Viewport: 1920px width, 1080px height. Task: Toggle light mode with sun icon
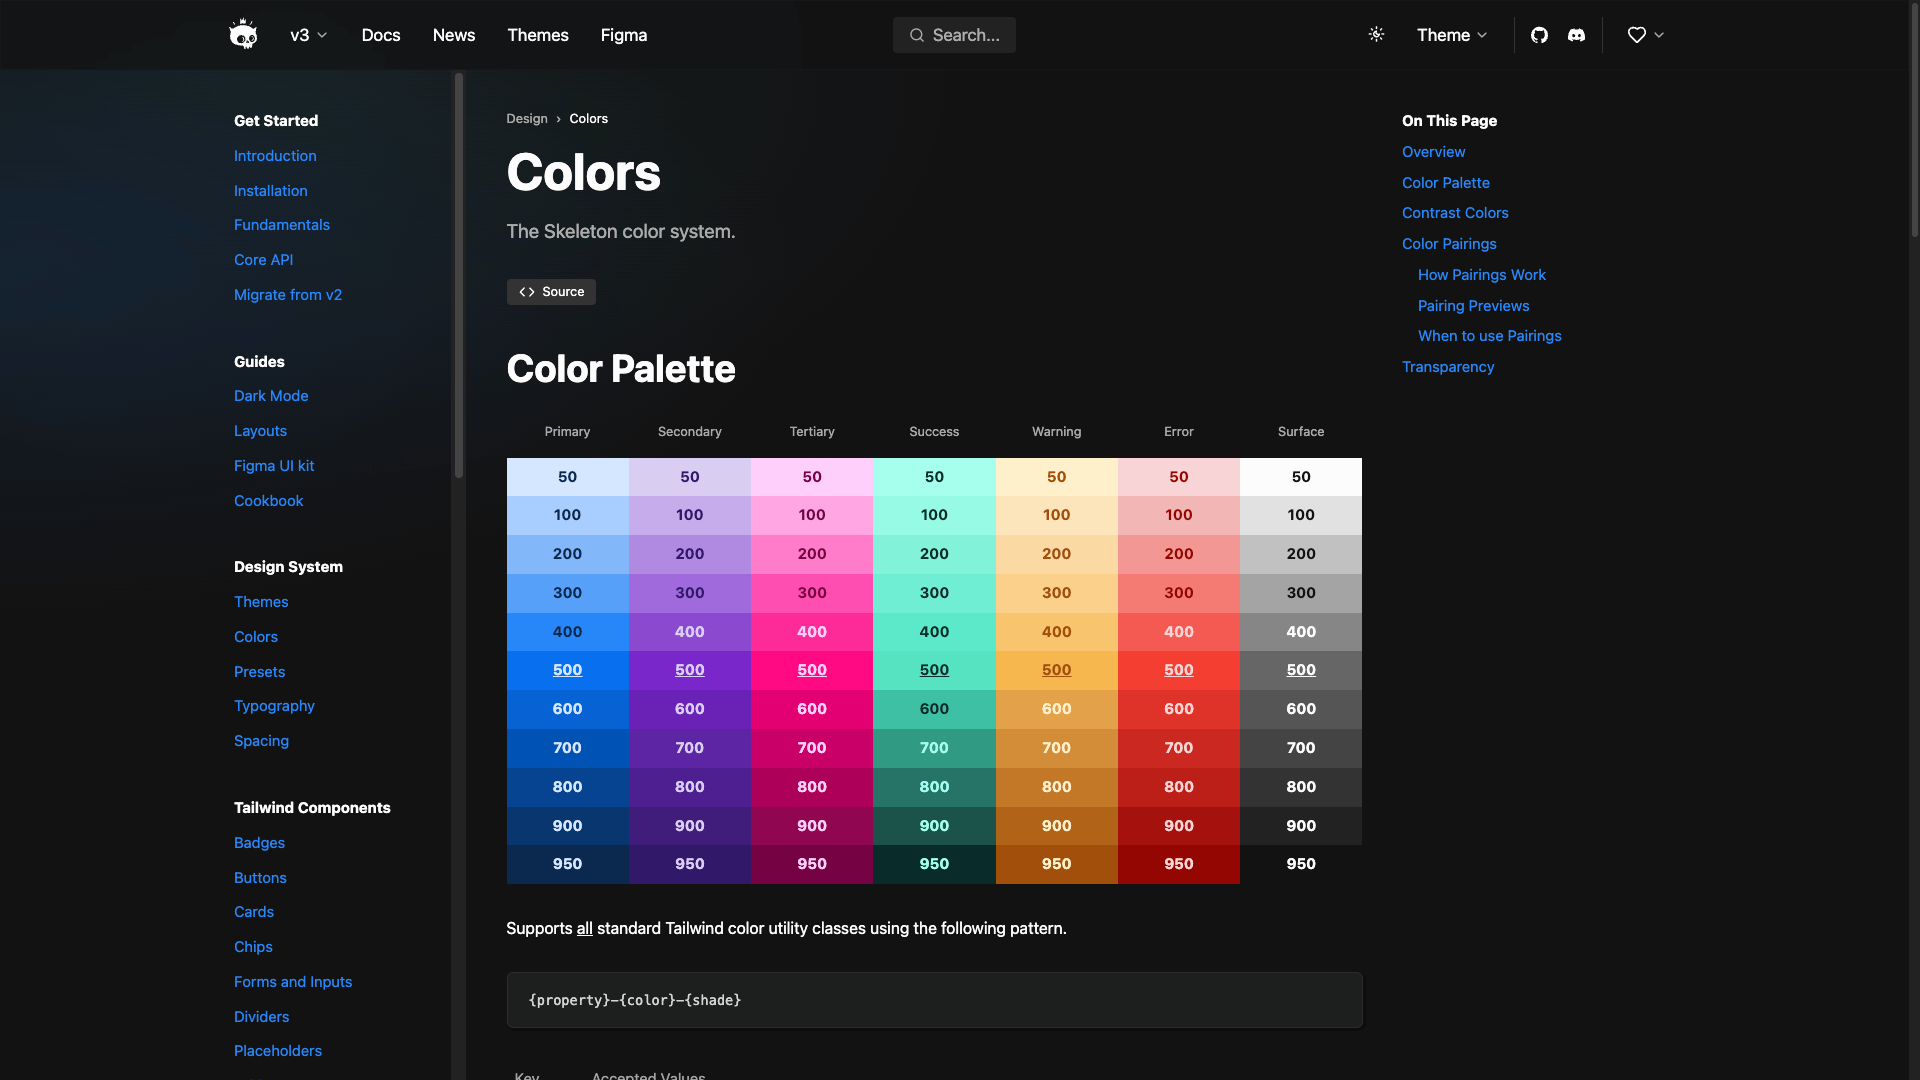(x=1376, y=35)
